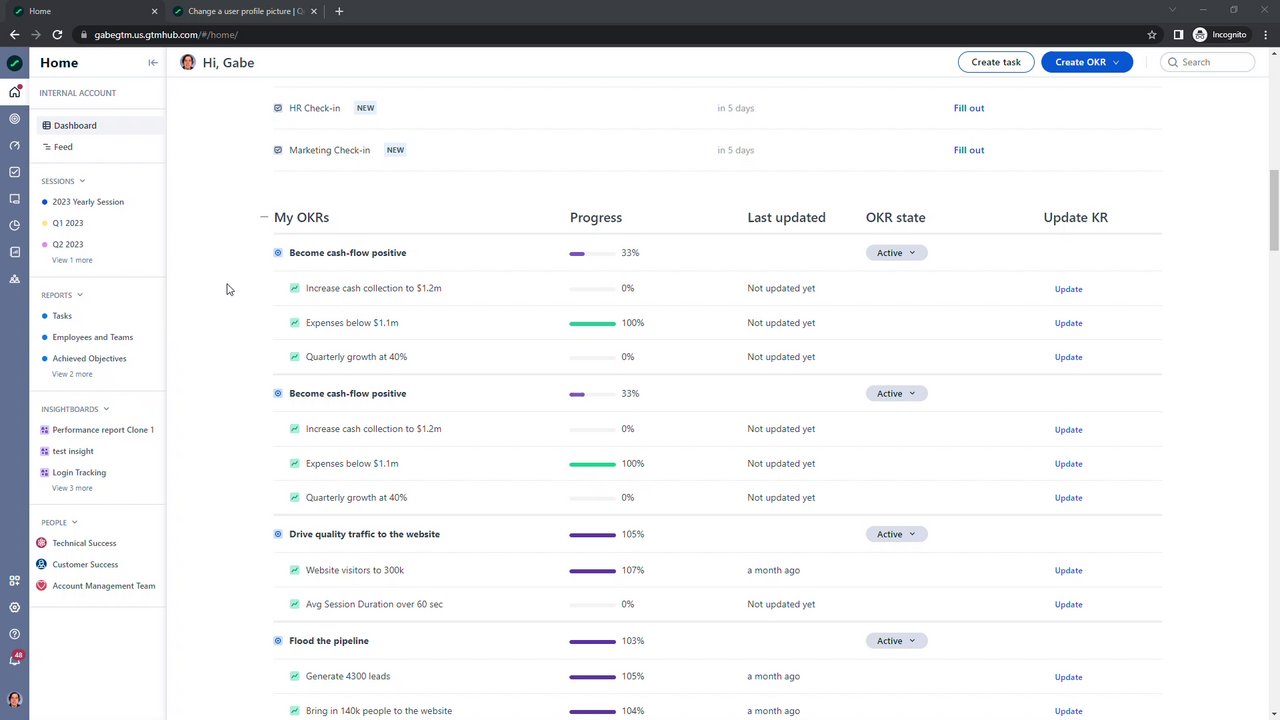Click the Customer Success team icon

click(x=41, y=564)
